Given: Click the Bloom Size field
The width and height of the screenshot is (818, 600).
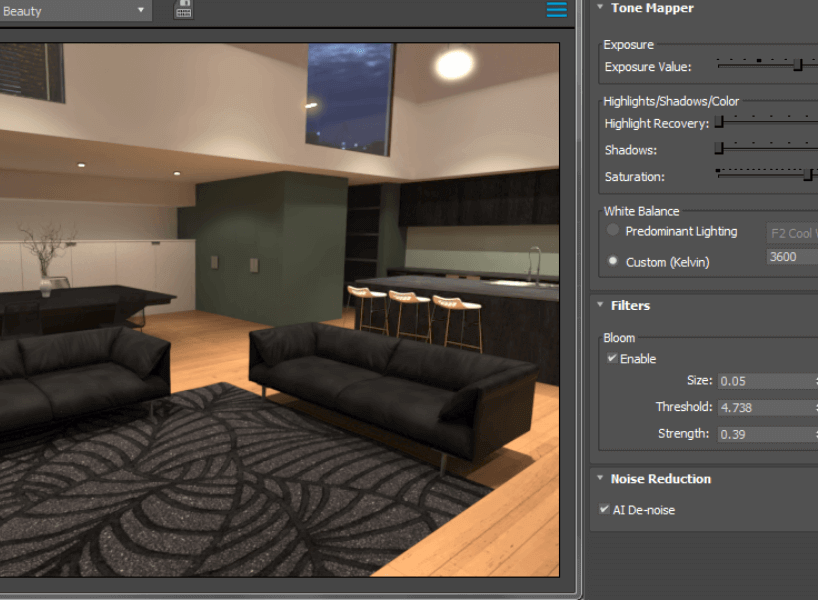Looking at the screenshot, I should point(766,381).
